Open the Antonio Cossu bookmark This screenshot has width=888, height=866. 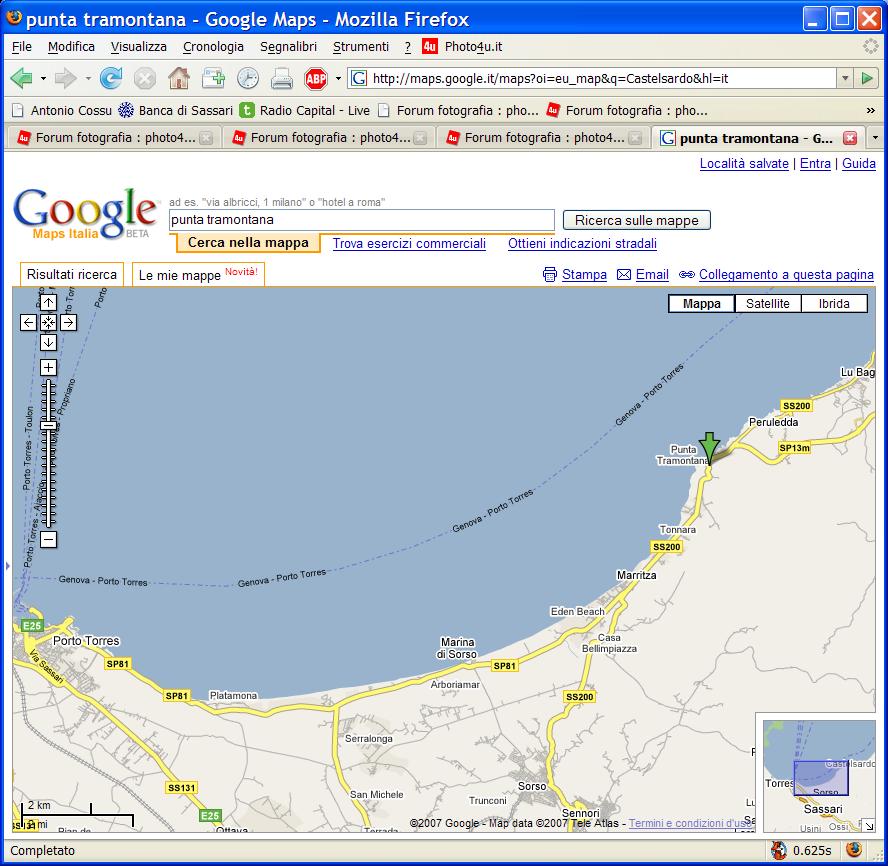62,110
